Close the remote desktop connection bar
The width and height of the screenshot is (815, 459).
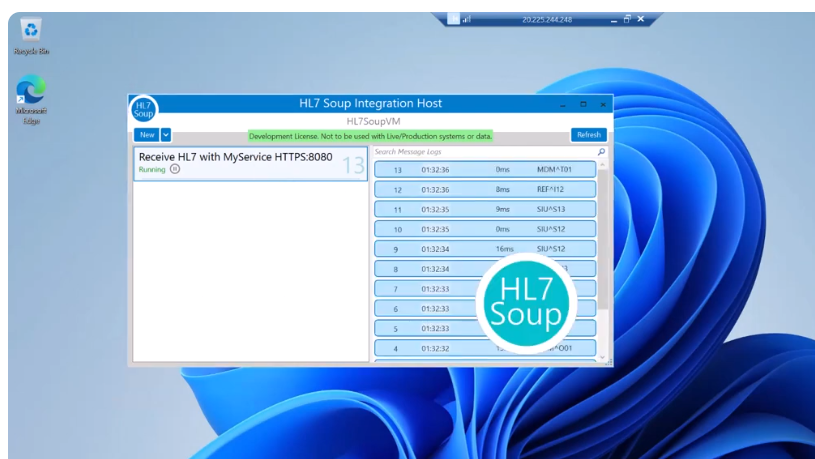click(641, 19)
